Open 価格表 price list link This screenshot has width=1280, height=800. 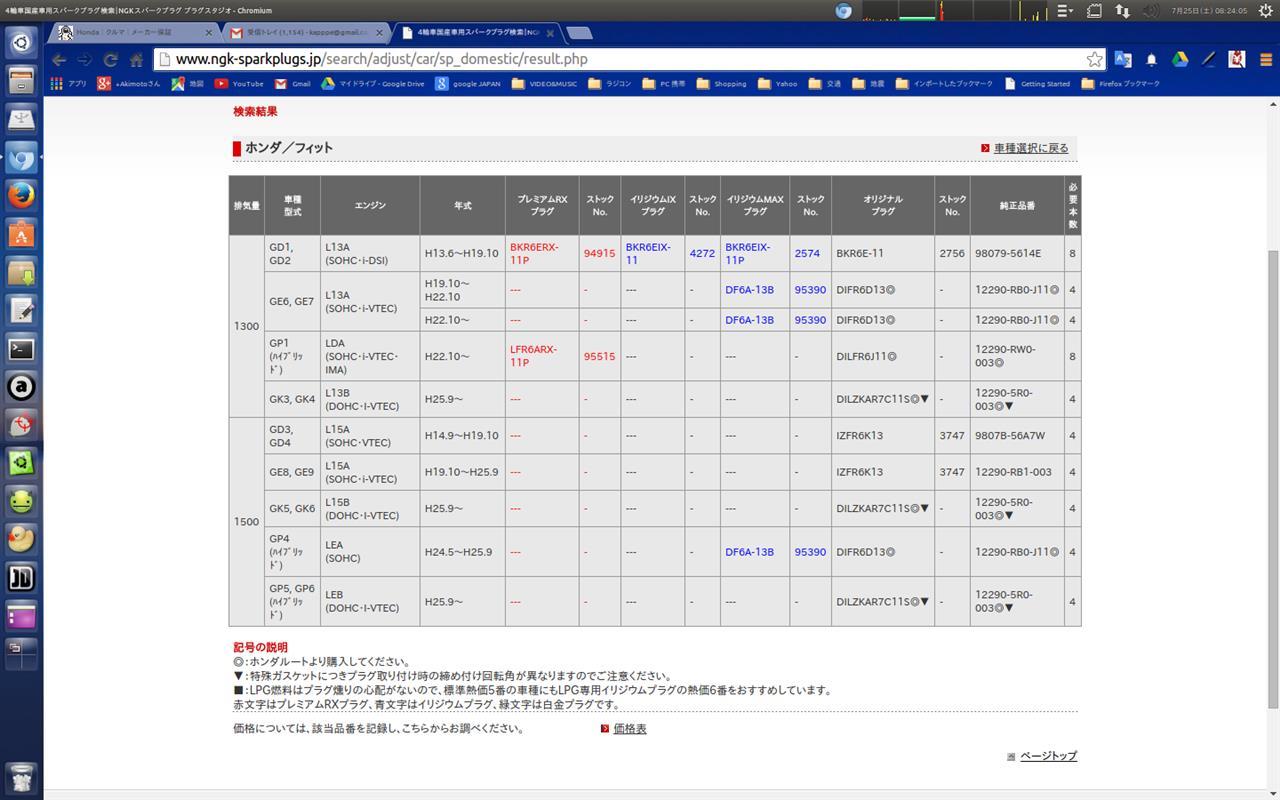(630, 729)
